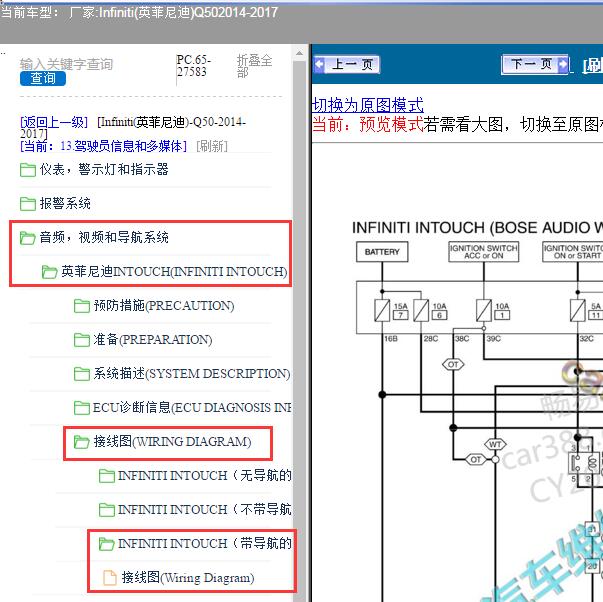Select 准备(PREPARATION) tree row
Viewport: 603px width, 602px height.
pyautogui.click(x=153, y=340)
